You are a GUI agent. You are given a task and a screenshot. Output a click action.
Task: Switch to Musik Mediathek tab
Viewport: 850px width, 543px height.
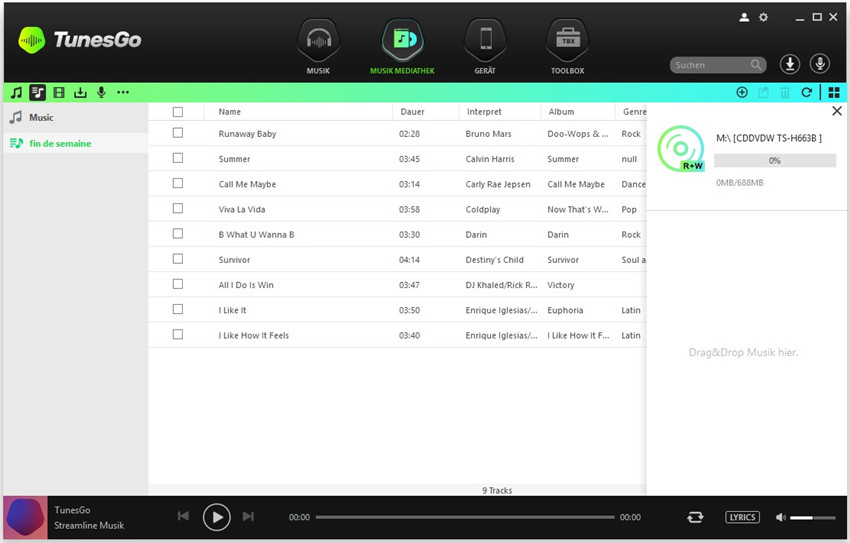pos(402,46)
